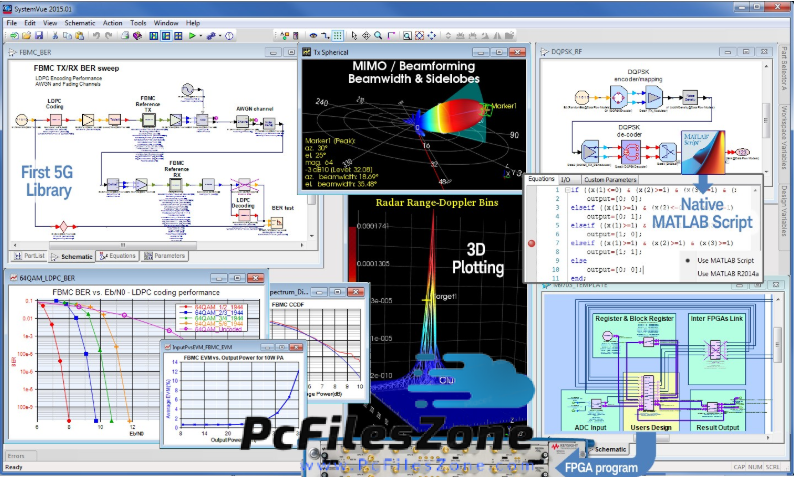Select the Use MATLAB Script option
Viewport: 794px width, 477px height.
pyautogui.click(x=725, y=259)
